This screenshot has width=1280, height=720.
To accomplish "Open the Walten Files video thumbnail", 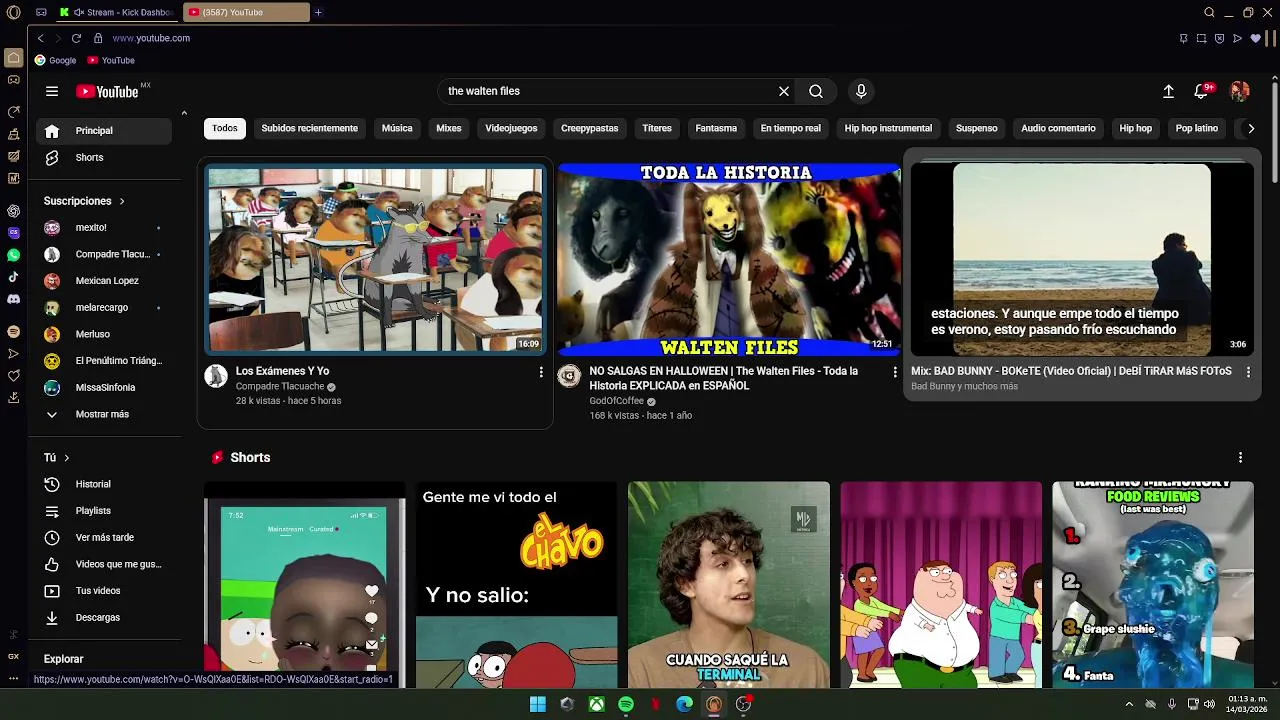I will 729,259.
